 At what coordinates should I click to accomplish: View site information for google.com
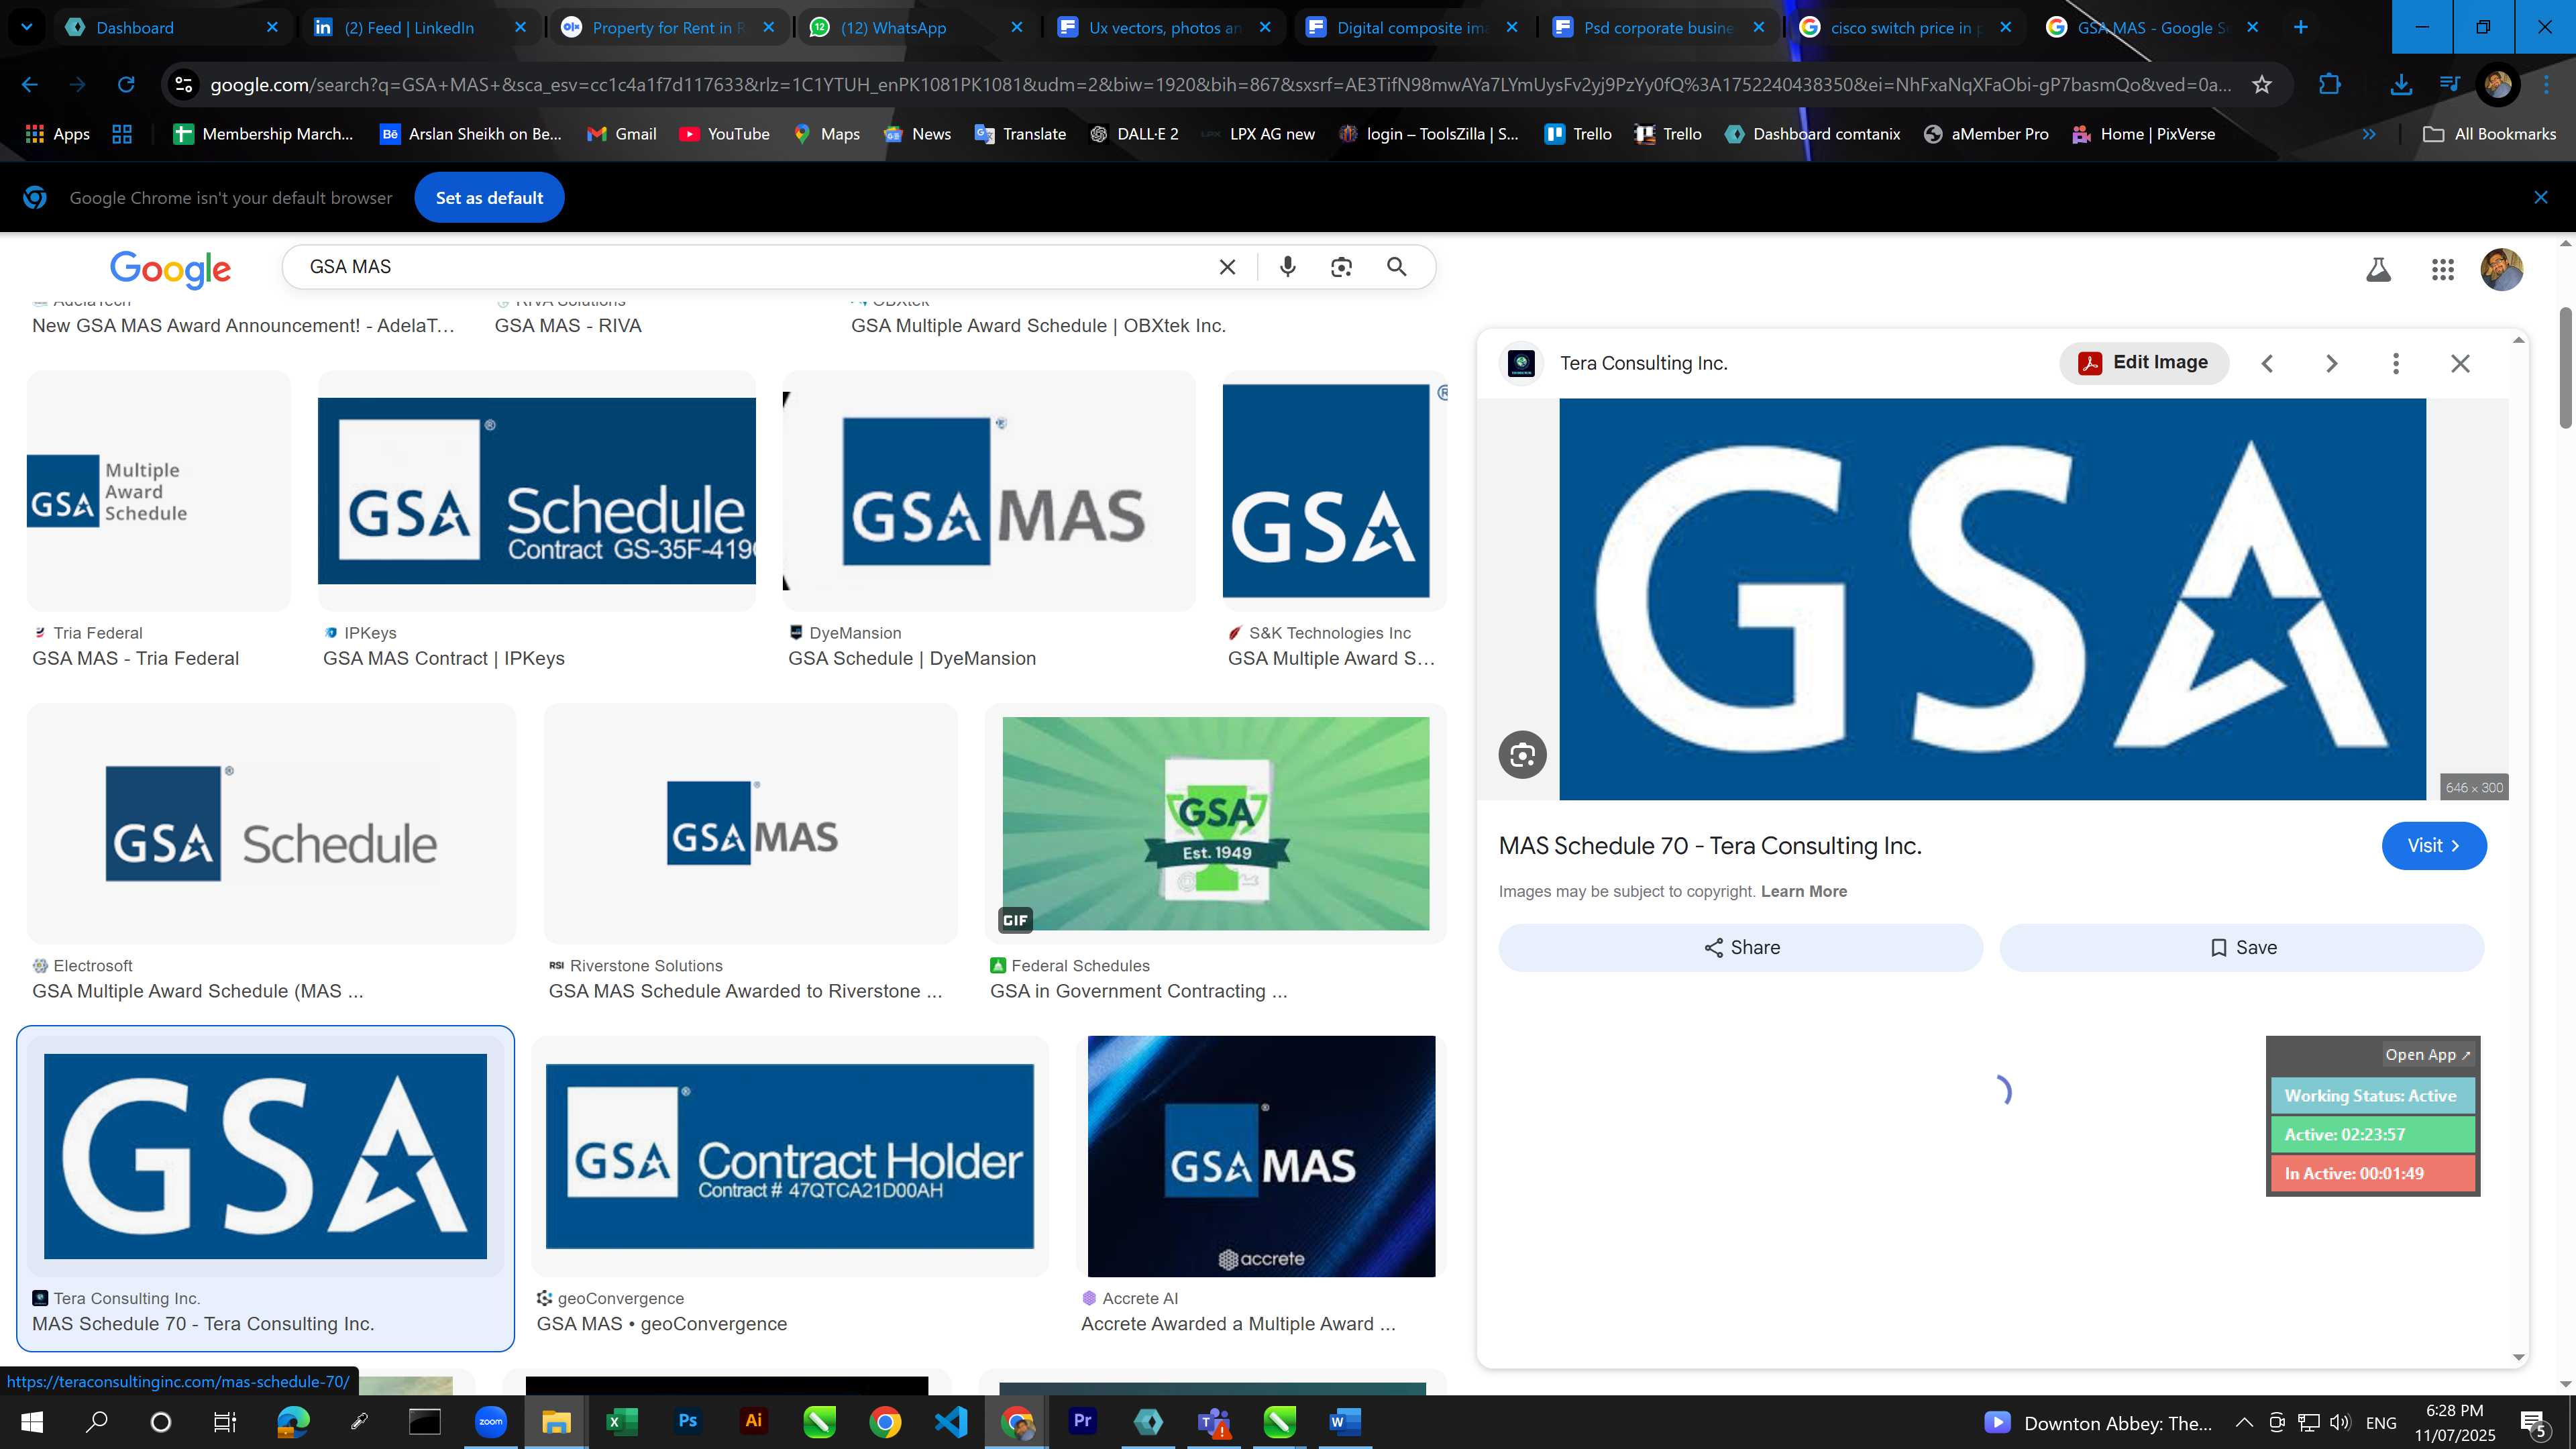coord(184,85)
